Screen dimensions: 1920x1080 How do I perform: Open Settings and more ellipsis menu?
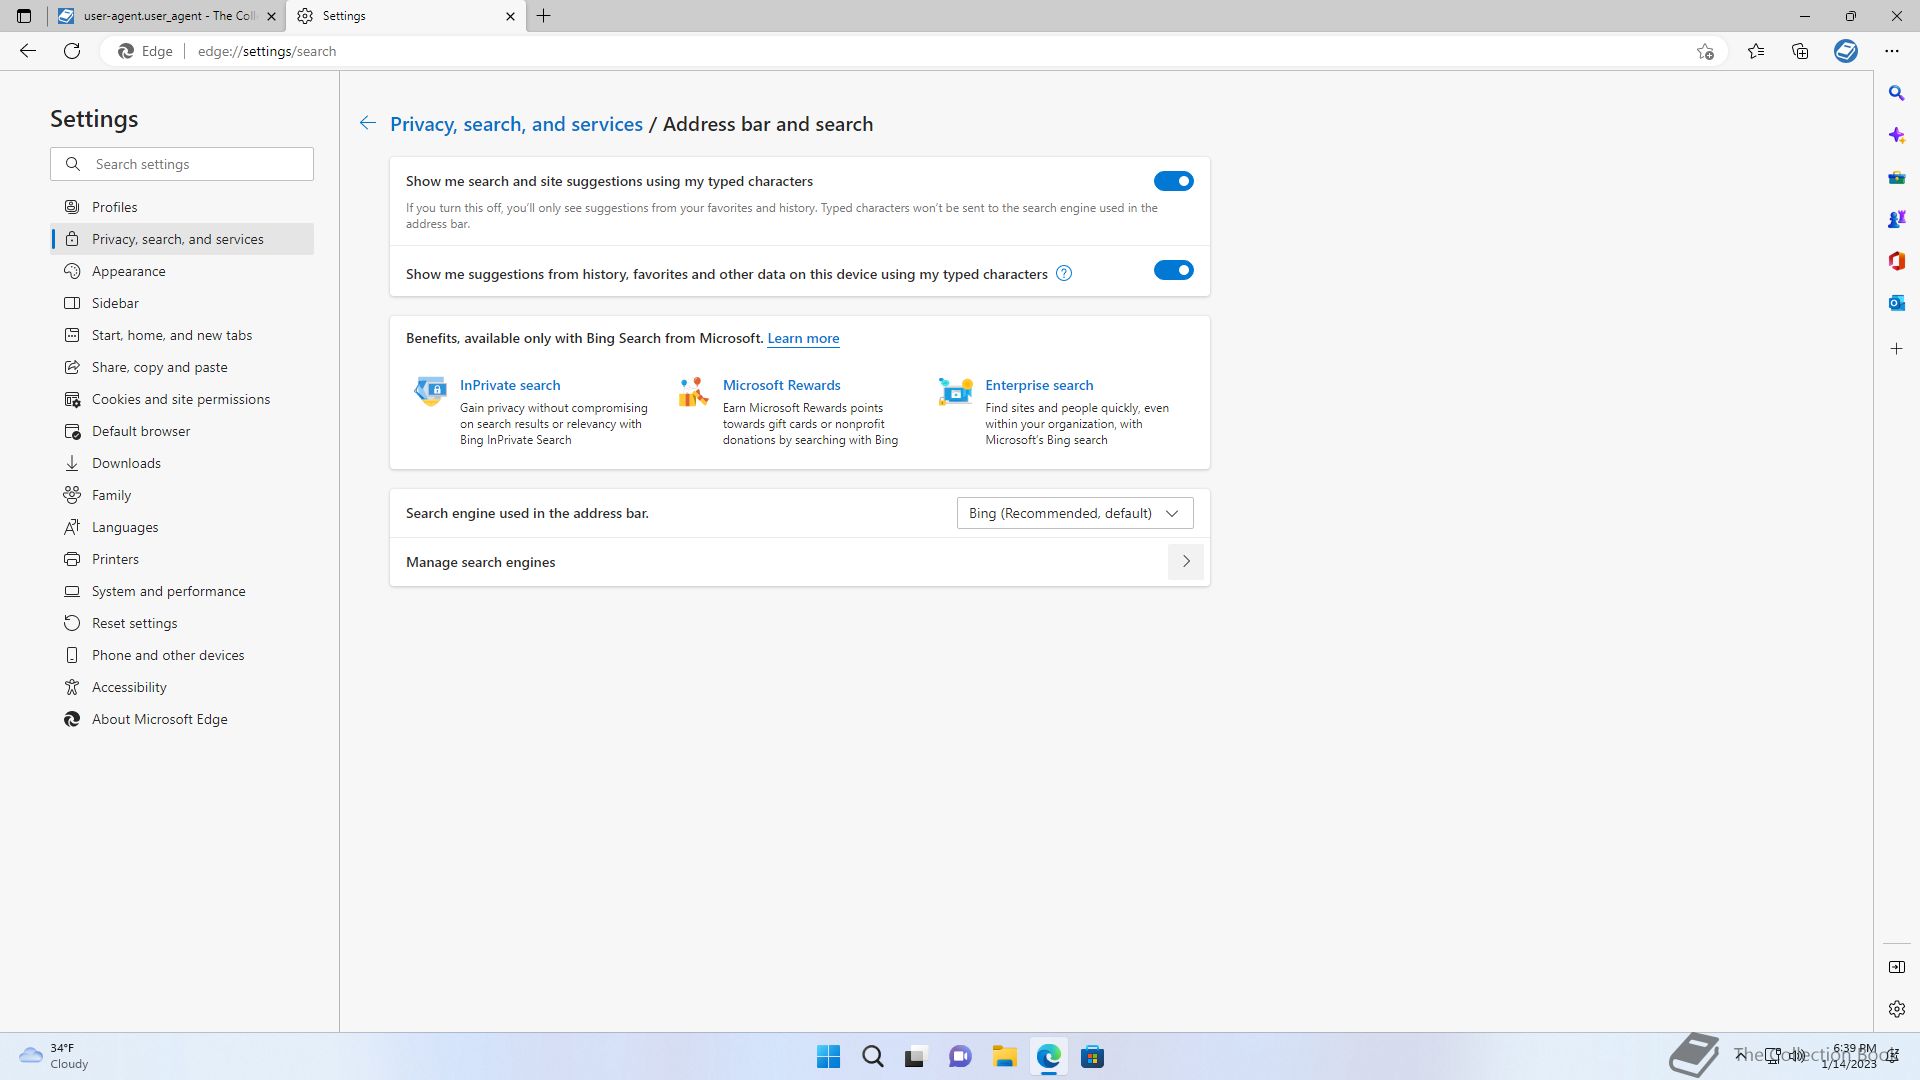[x=1891, y=51]
